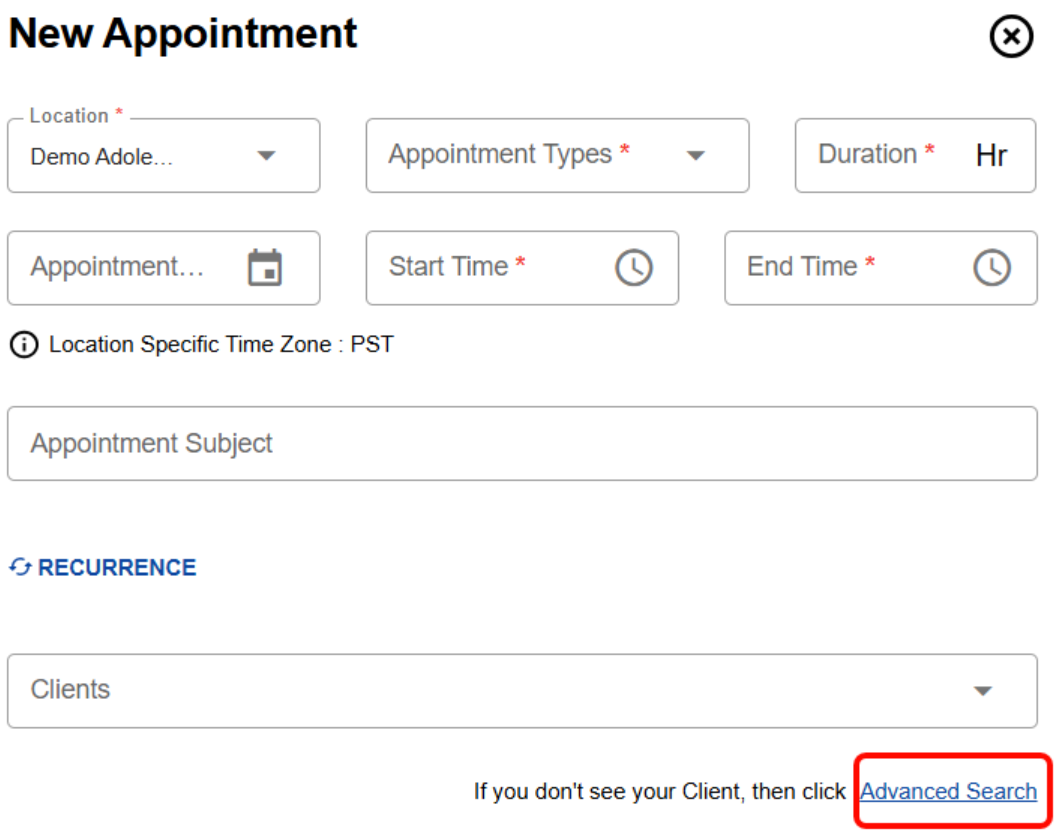Viewport: 1059px width, 837px height.
Task: Open the Advanced Search link
Action: click(x=948, y=792)
